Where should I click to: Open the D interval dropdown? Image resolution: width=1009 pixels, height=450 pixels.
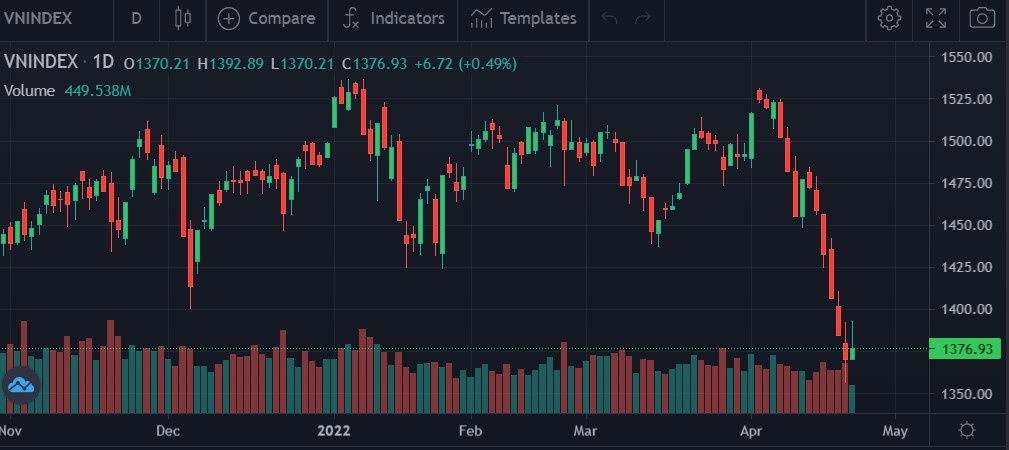coord(136,18)
